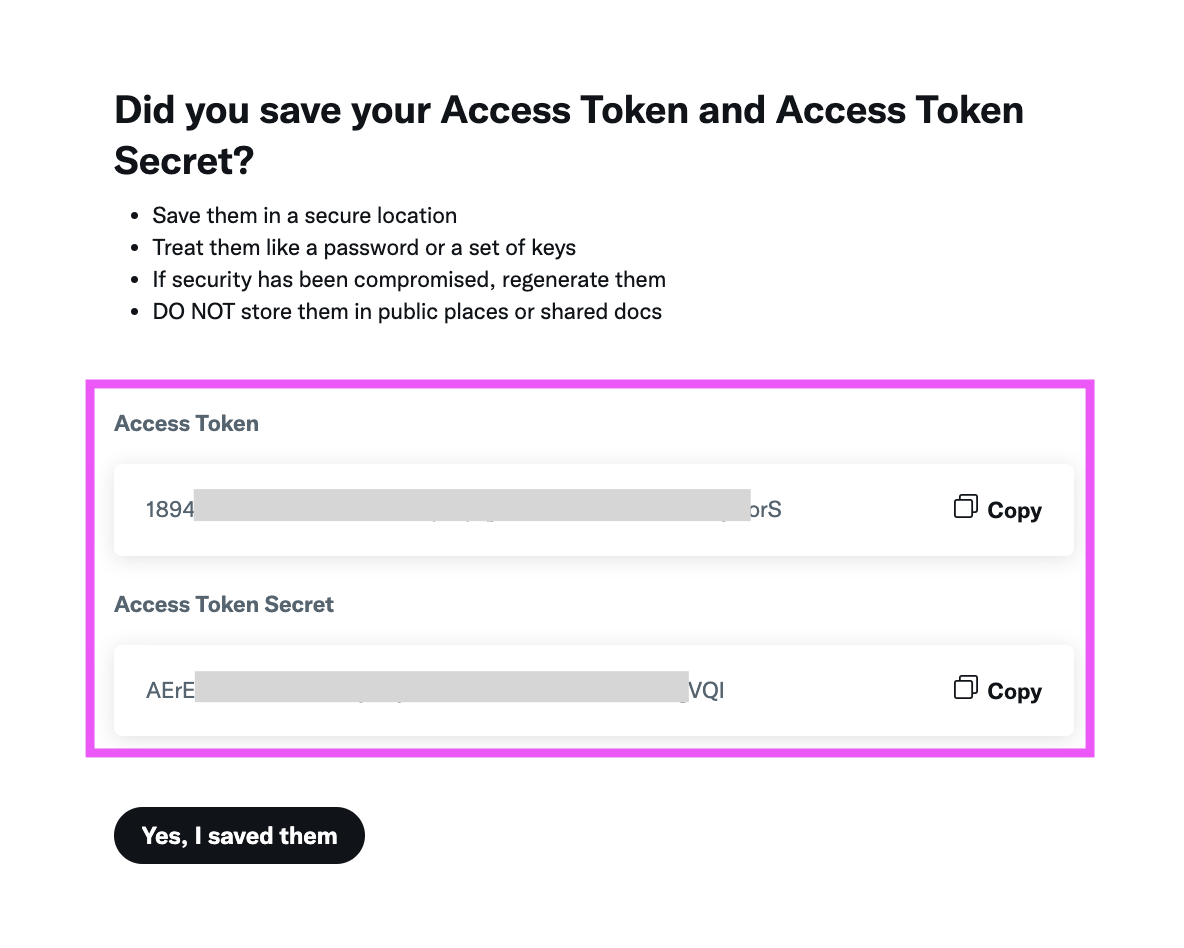Click the copy icon for Access Token Secret
This screenshot has height=948, width=1184.
click(x=965, y=687)
